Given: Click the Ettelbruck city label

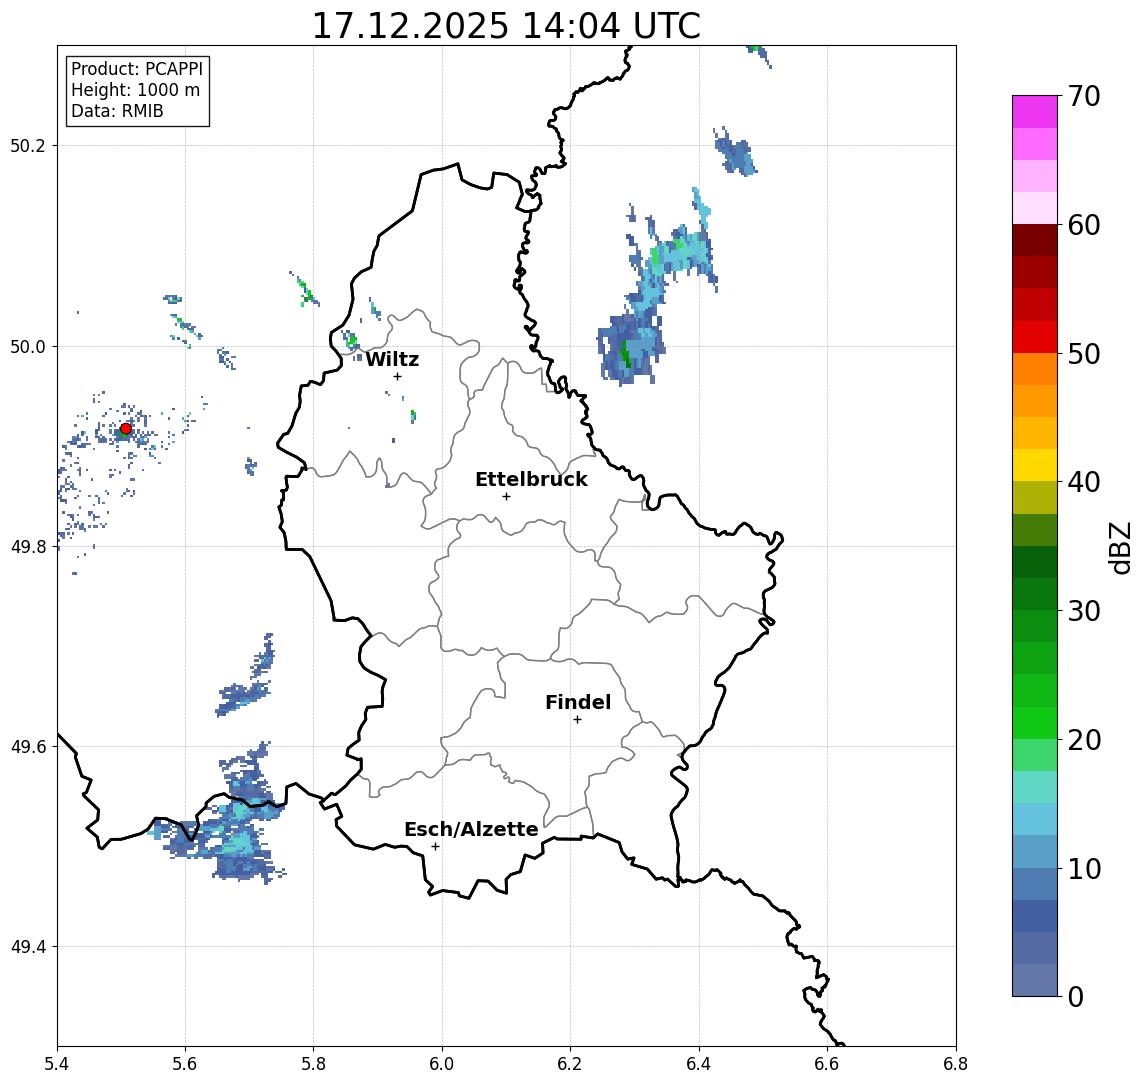Looking at the screenshot, I should click(x=532, y=479).
